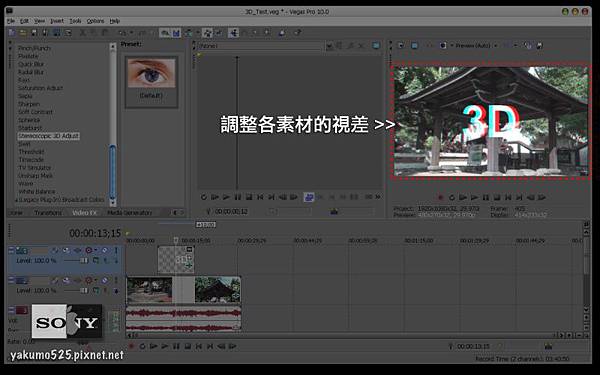Viewport: 600px width, 375px height.
Task: Click the Redo arrow icon
Action: coord(142,33)
